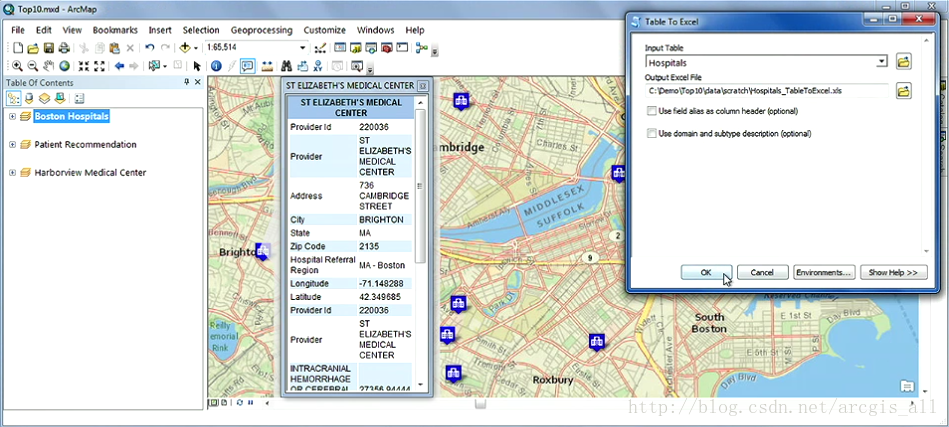Screen dimensions: 949x427
Task: Select the Identify tool icon
Action: pyautogui.click(x=215, y=66)
